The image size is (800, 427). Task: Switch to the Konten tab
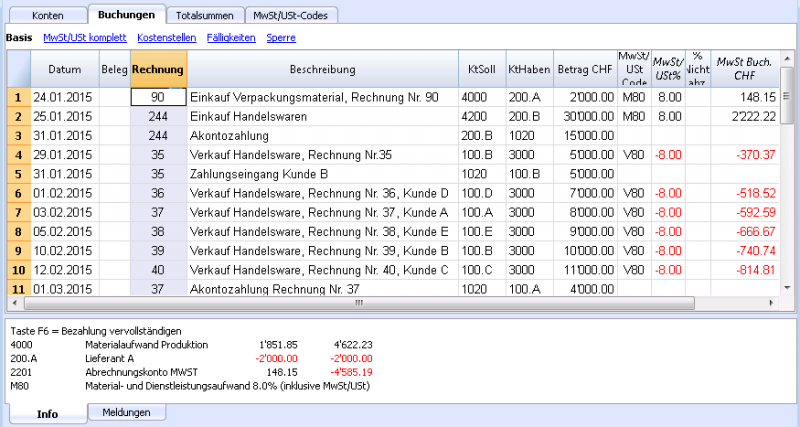(x=47, y=15)
